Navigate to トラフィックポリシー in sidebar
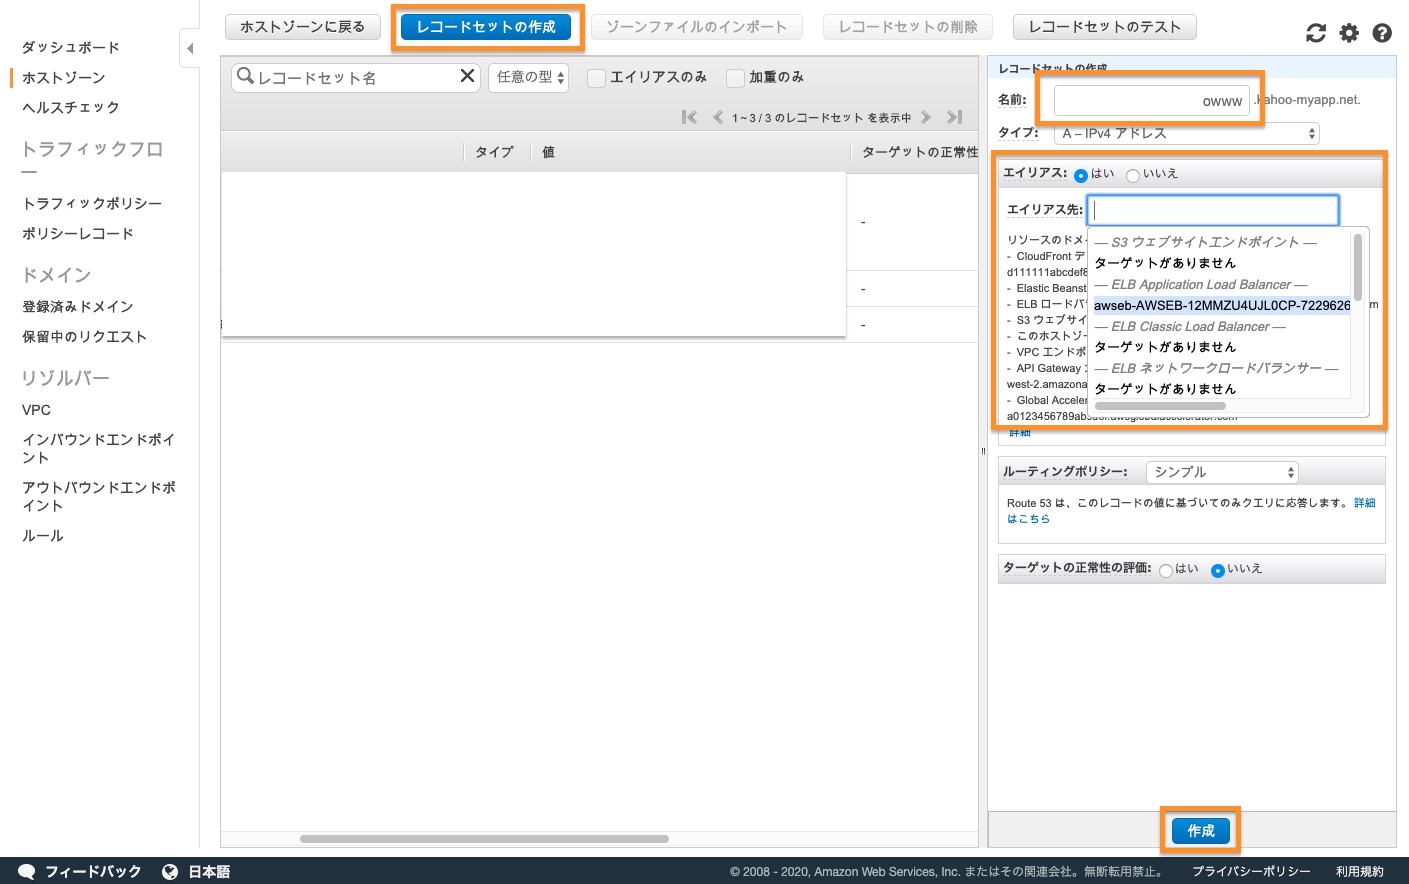Screen dimensions: 1409x884 pyautogui.click(x=92, y=203)
